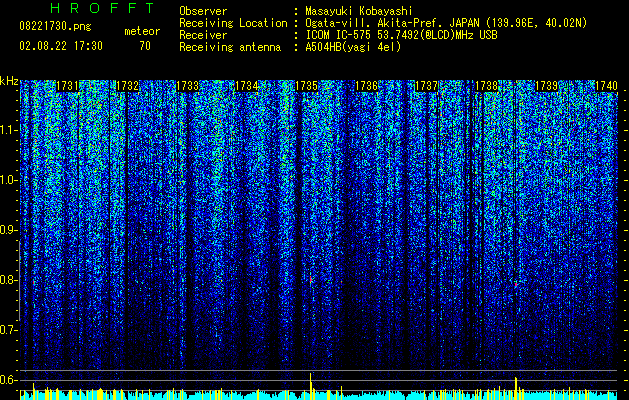
Task: Click the 1738 time marker
Action: [486, 86]
